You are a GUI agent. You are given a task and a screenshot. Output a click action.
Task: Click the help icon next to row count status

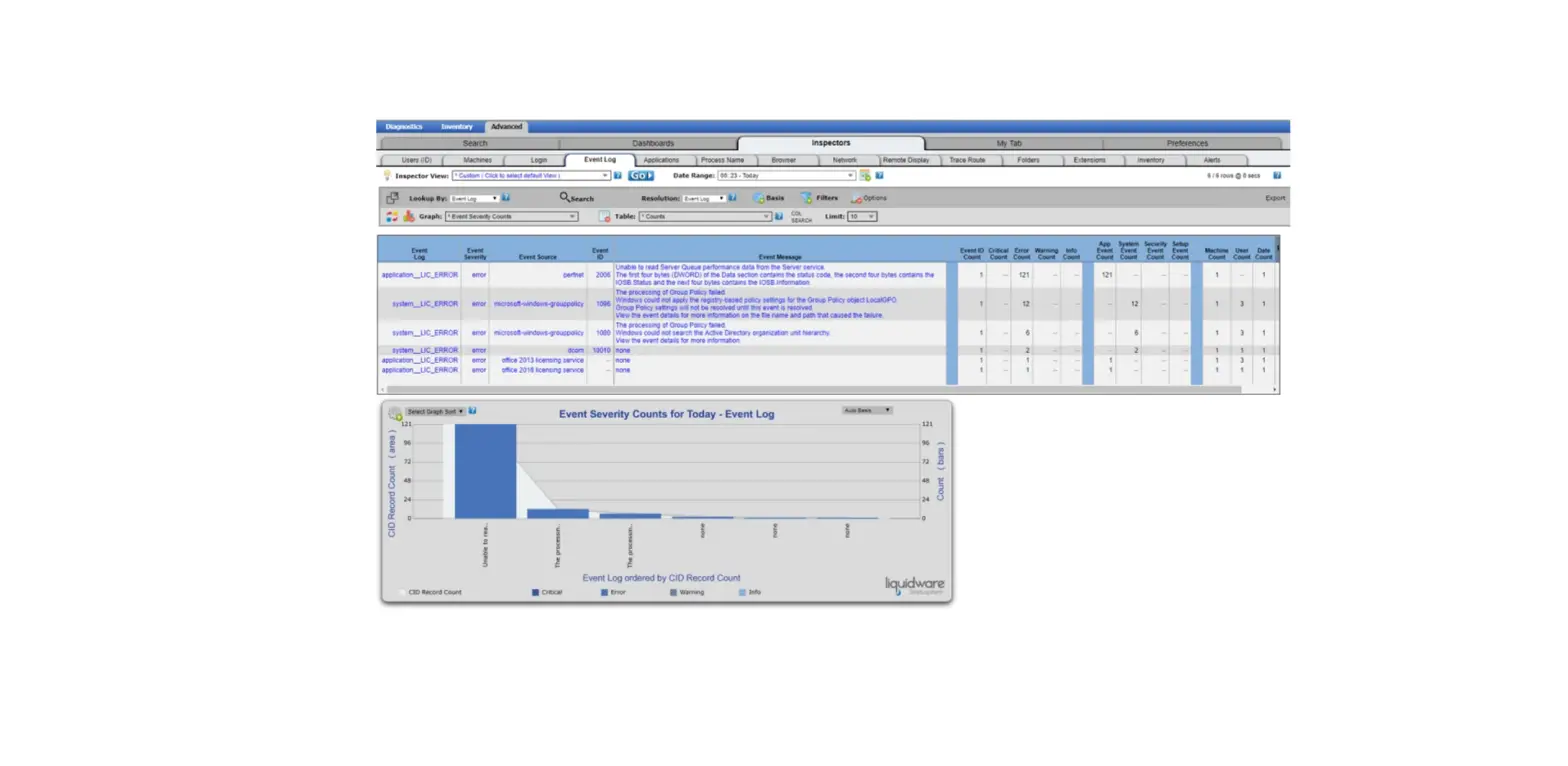[x=1277, y=176]
